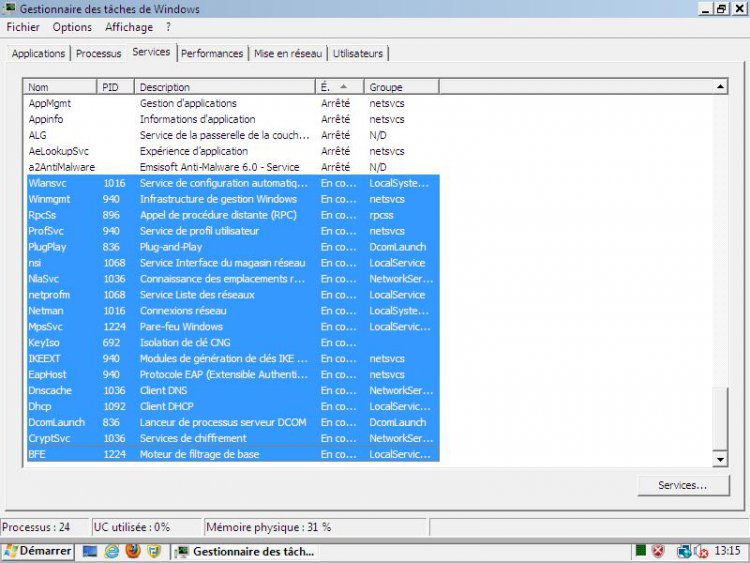Screen dimensions: 750x563
Task: Click the network tray icon
Action: (684, 552)
